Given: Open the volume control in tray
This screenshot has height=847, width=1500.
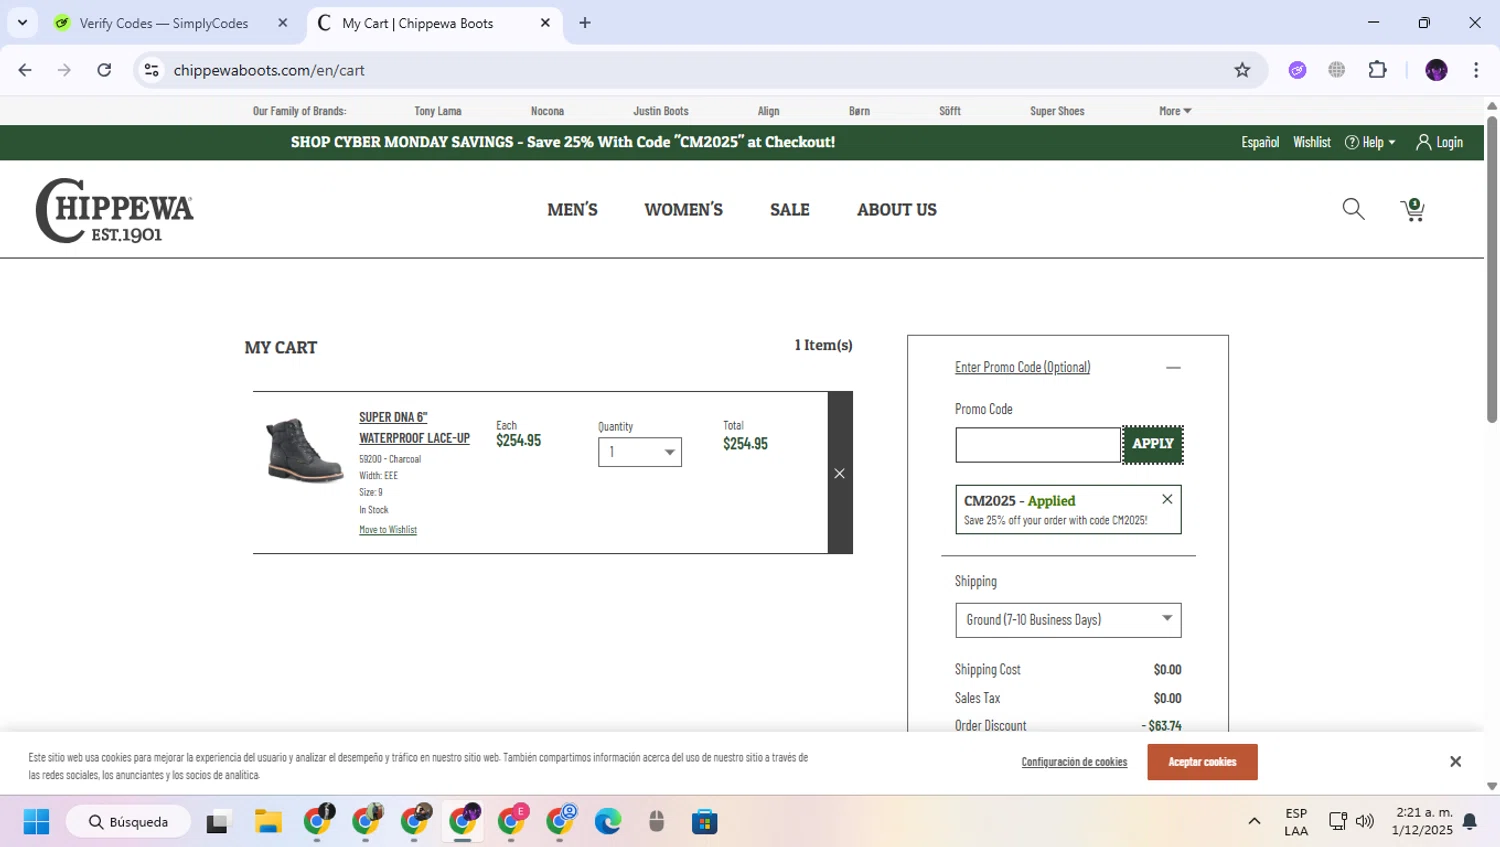Looking at the screenshot, I should pos(1365,822).
